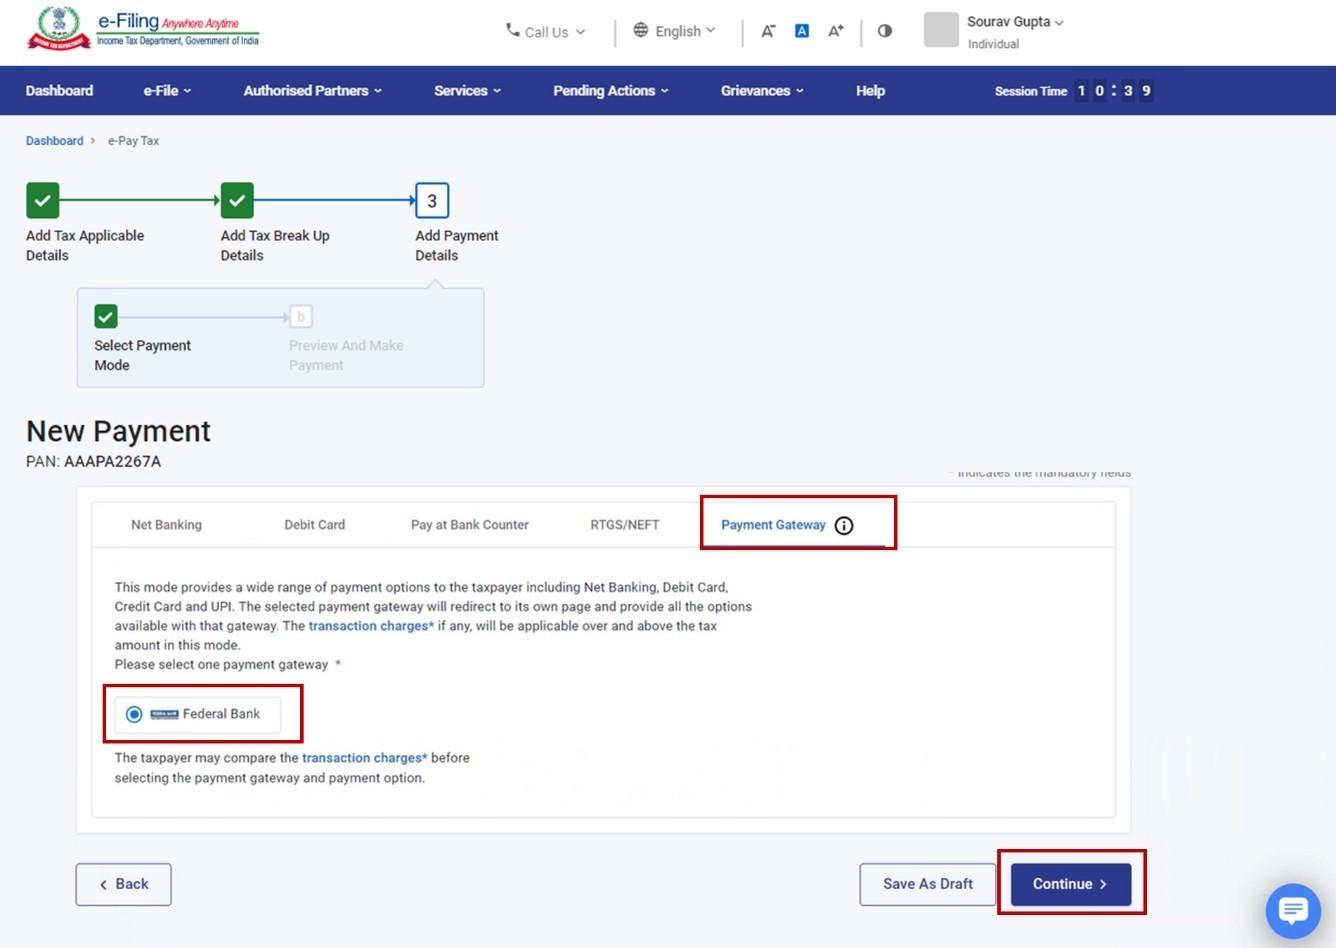Viewport: 1336px width, 948px height.
Task: Increase font size with larger A icon
Action: tap(835, 31)
